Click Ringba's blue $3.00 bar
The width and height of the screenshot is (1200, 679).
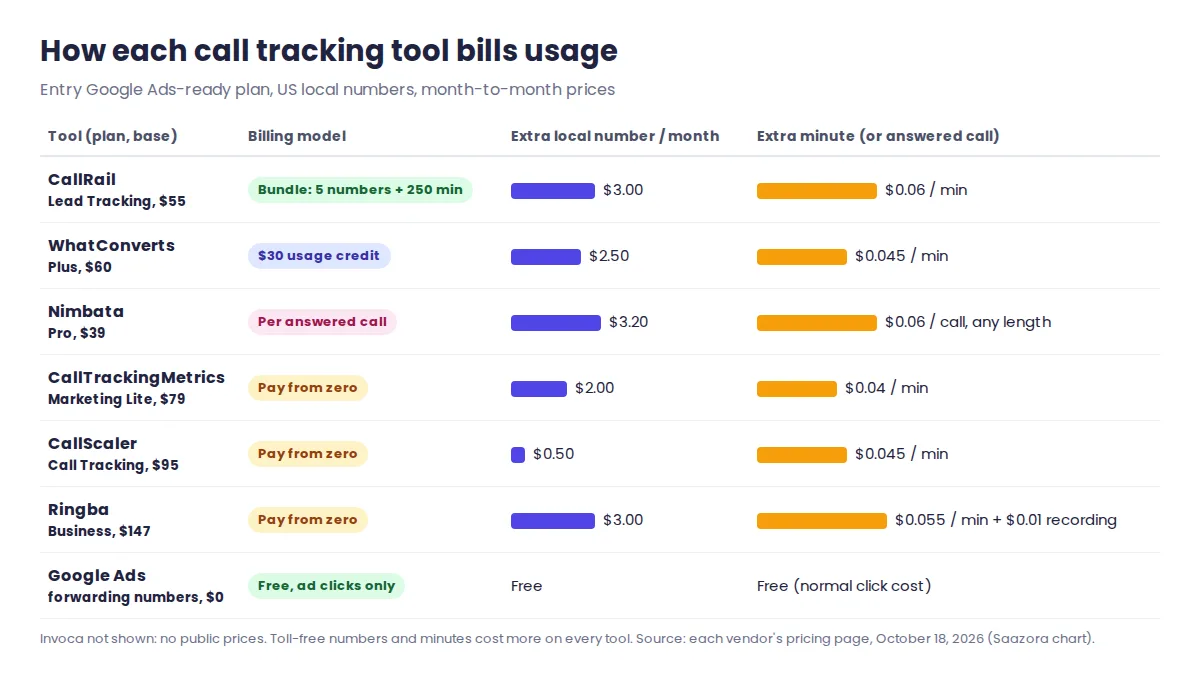coord(553,520)
